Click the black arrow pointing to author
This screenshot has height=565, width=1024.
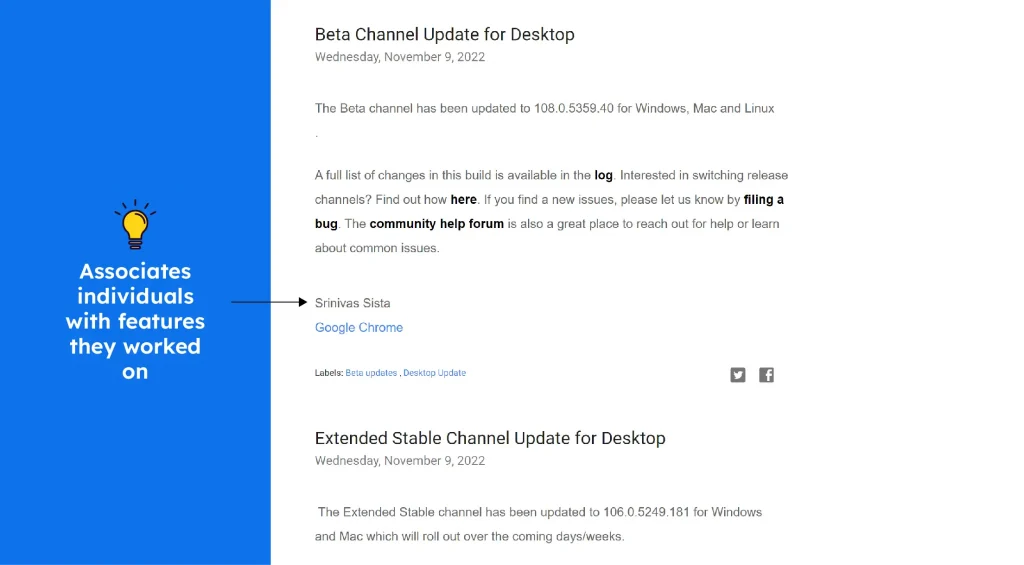coord(269,302)
